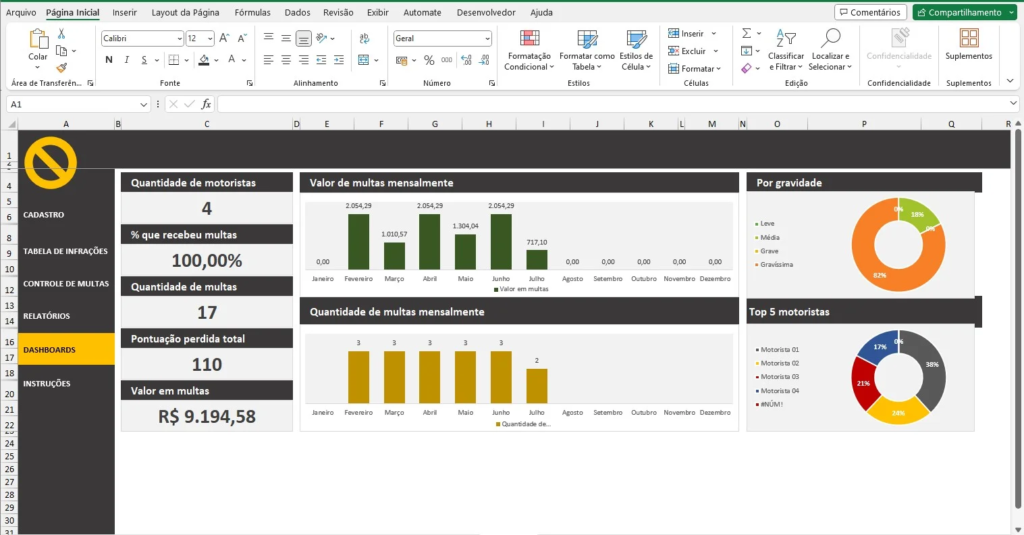Open Formatação Condicional
Screen dimensions: 1024x535
[x=529, y=49]
